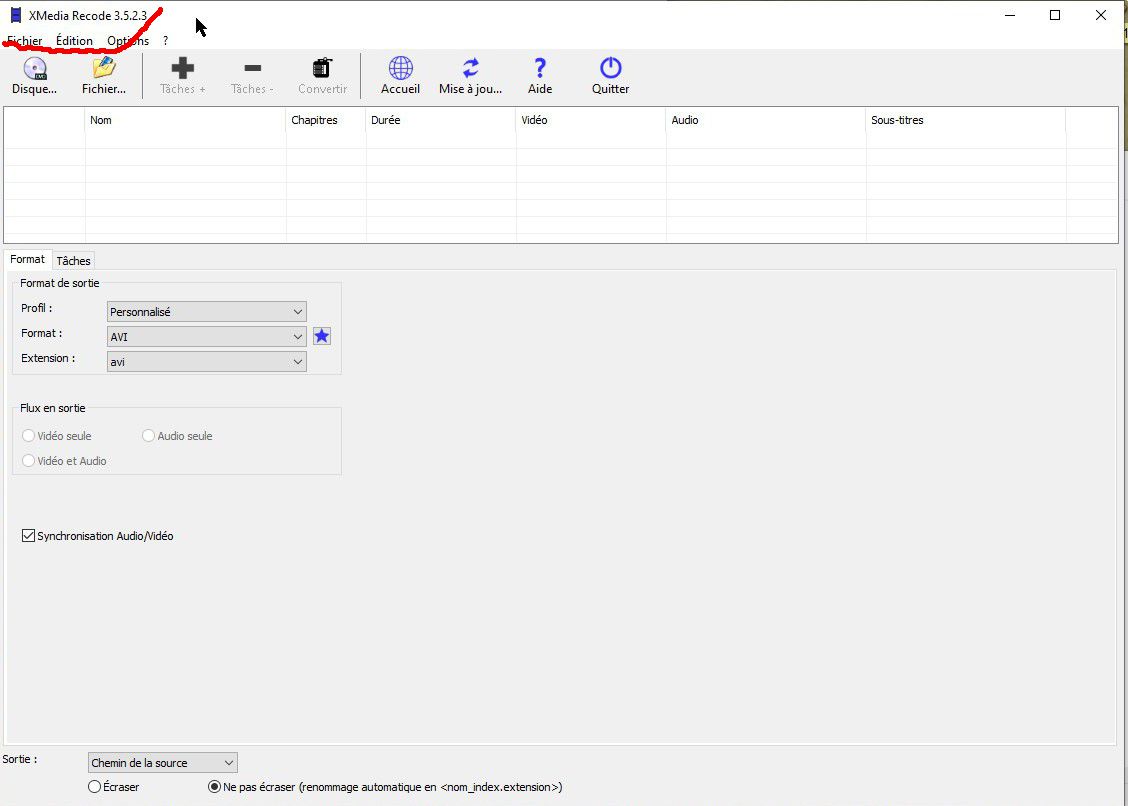
Task: Toggle Synchronisation Audio/Vidéo checkbox
Action: pos(28,535)
